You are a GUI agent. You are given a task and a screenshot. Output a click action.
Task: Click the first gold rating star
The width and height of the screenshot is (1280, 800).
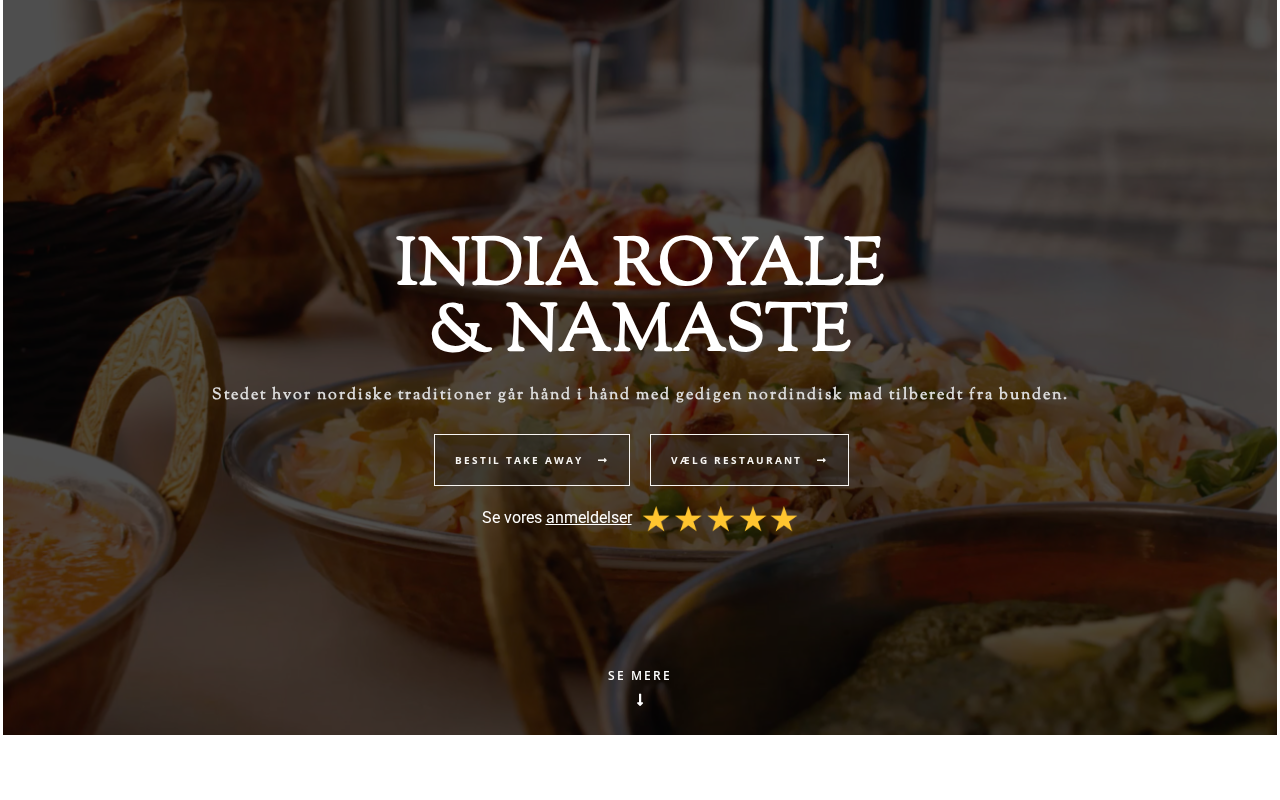pyautogui.click(x=656, y=519)
